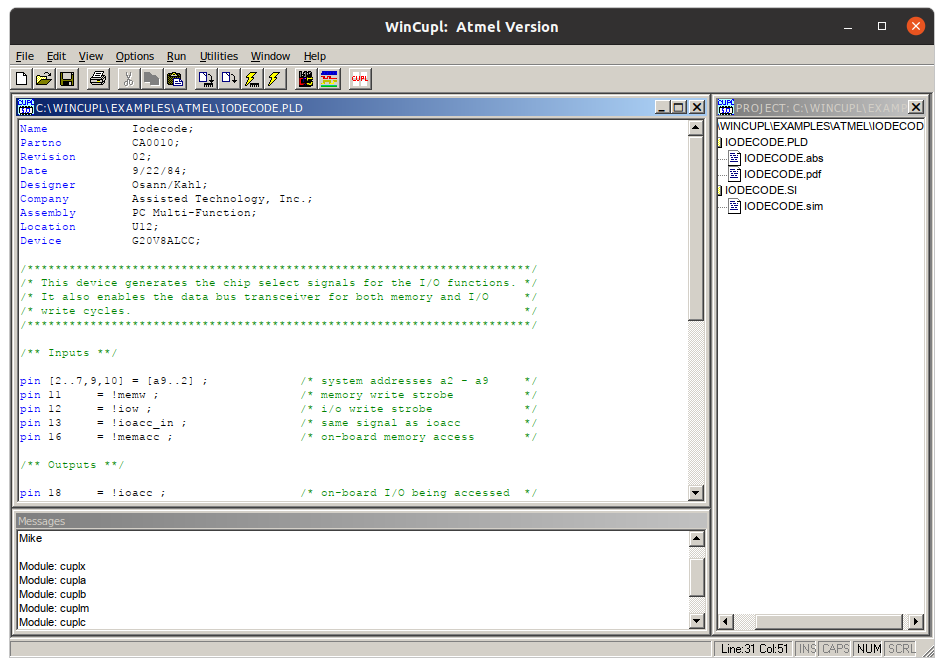
Task: Select IODECODE.sim in the project tree
Action: (x=783, y=206)
